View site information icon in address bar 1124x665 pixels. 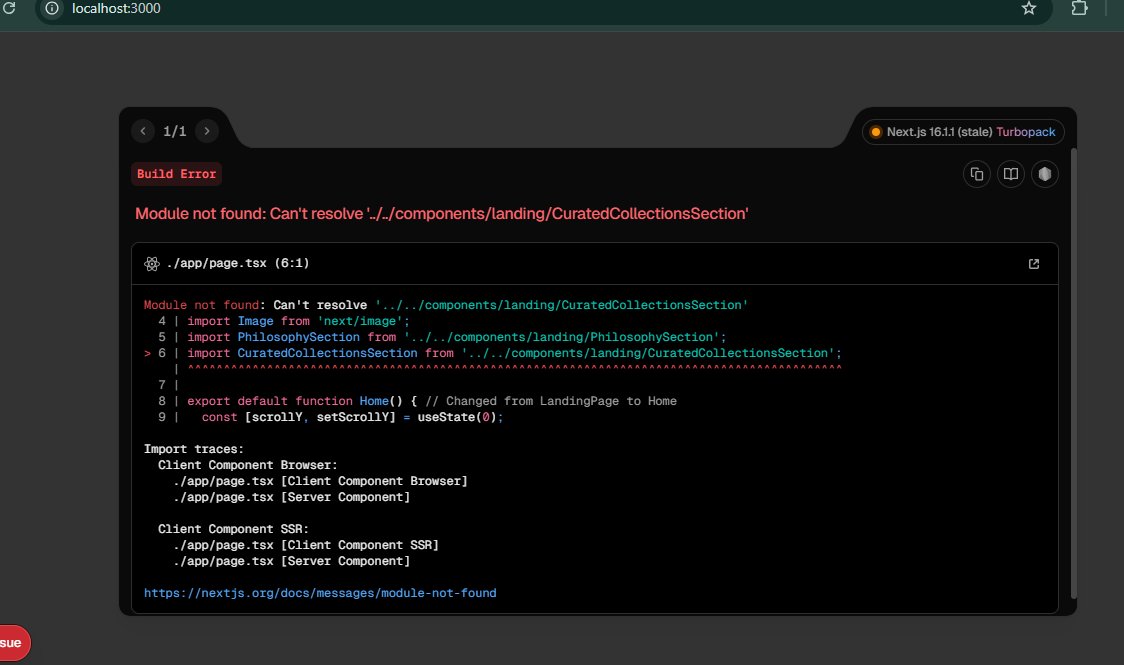click(53, 8)
